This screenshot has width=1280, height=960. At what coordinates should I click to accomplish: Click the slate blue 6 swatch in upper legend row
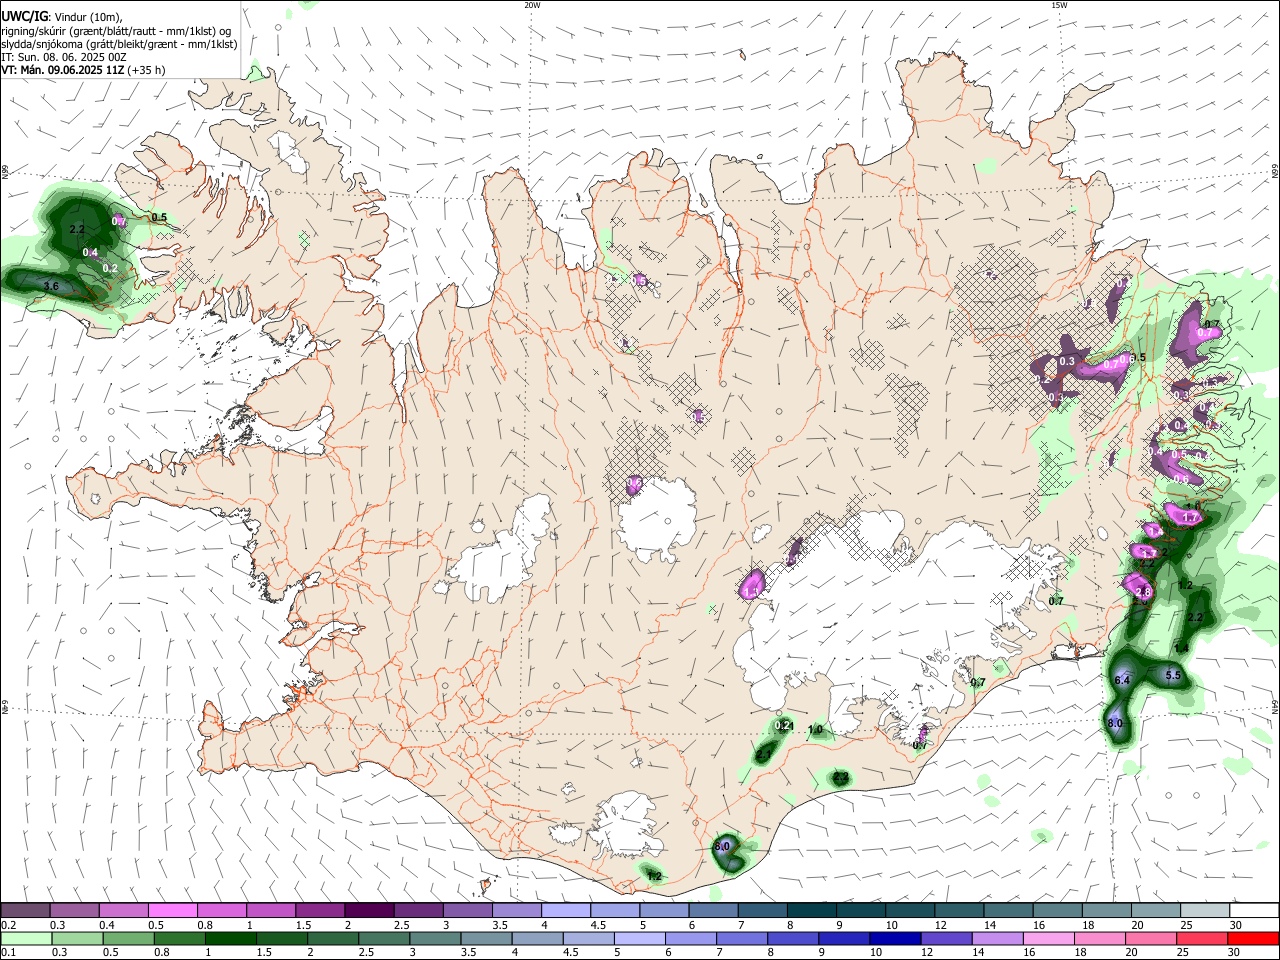pyautogui.click(x=714, y=910)
